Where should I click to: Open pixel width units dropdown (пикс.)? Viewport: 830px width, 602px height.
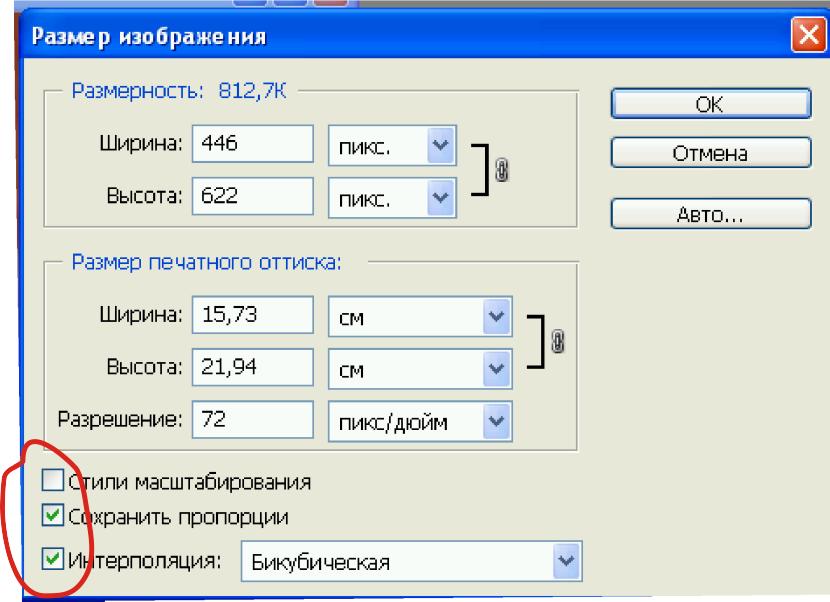[x=392, y=146]
